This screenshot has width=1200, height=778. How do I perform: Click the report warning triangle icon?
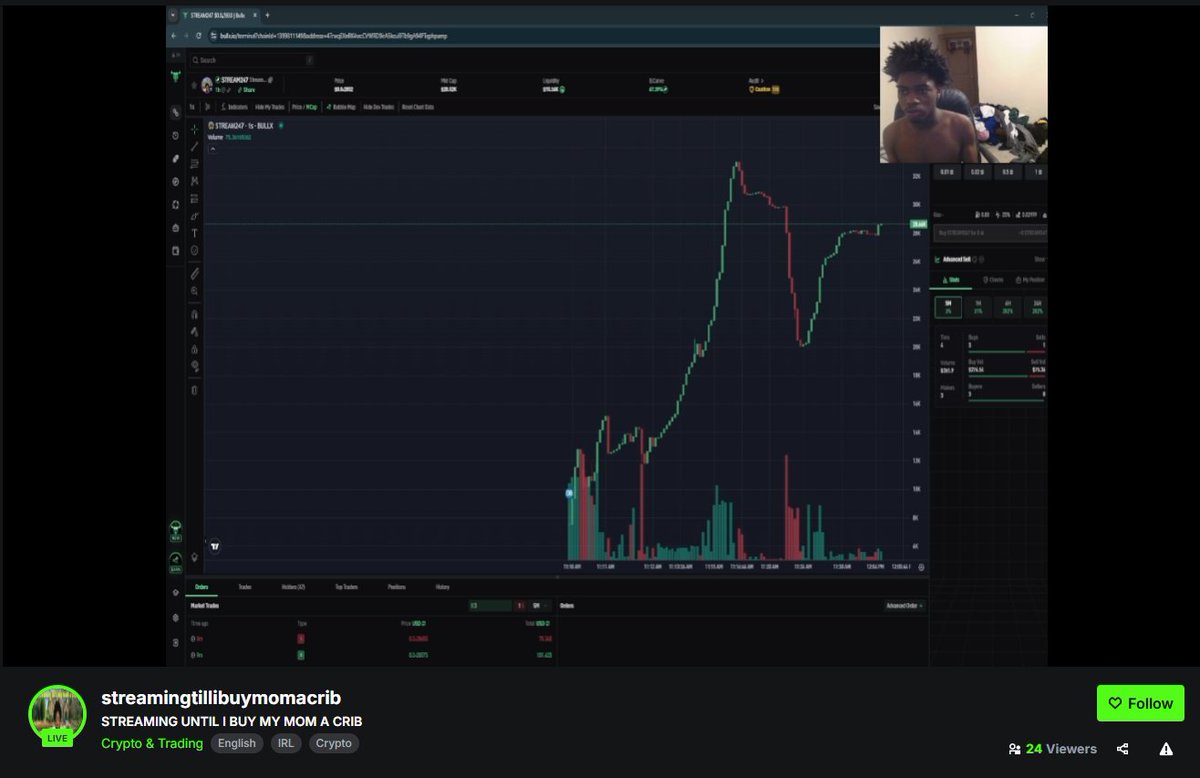pos(1166,749)
